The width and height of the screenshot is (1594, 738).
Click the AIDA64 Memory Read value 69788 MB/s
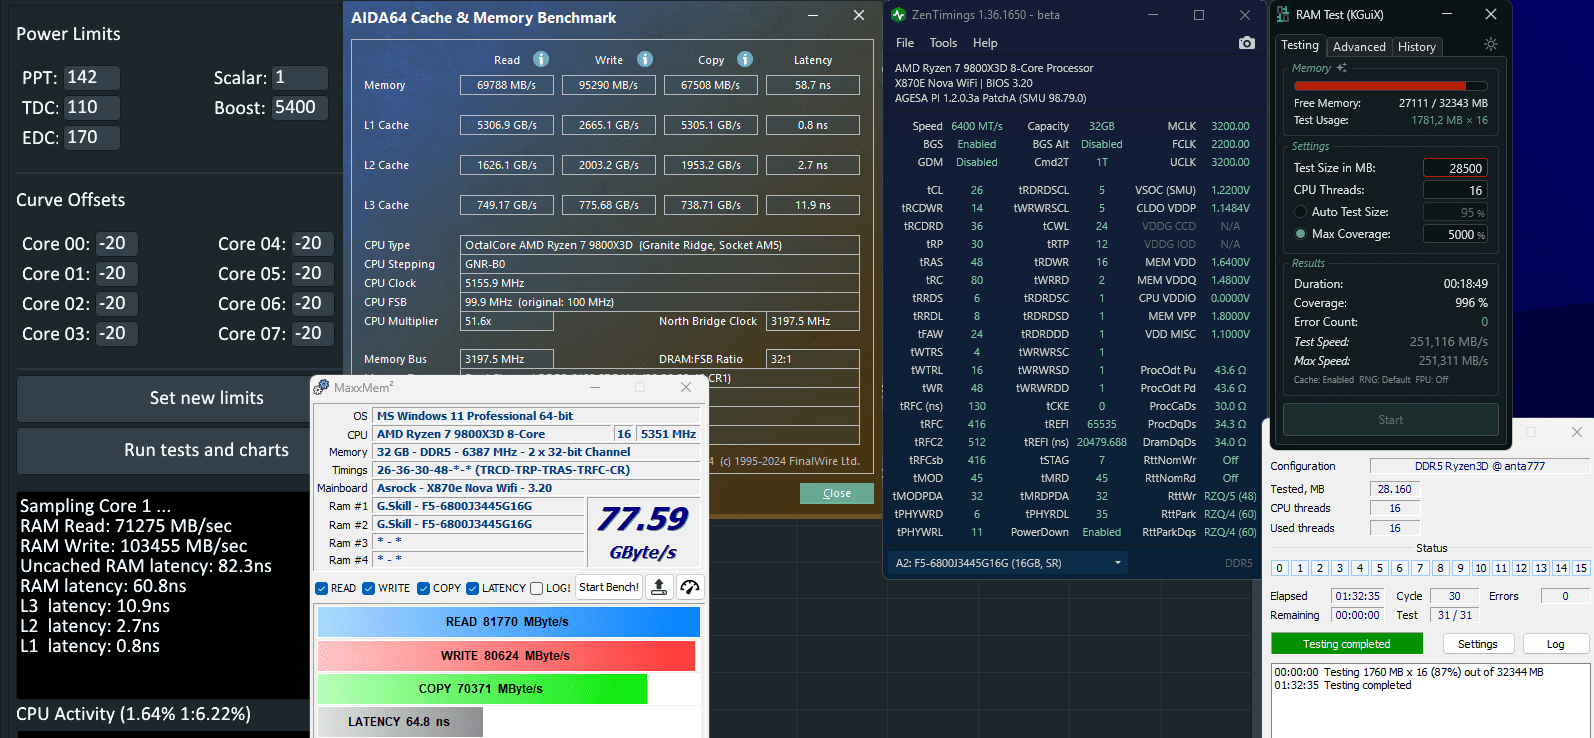(x=507, y=85)
